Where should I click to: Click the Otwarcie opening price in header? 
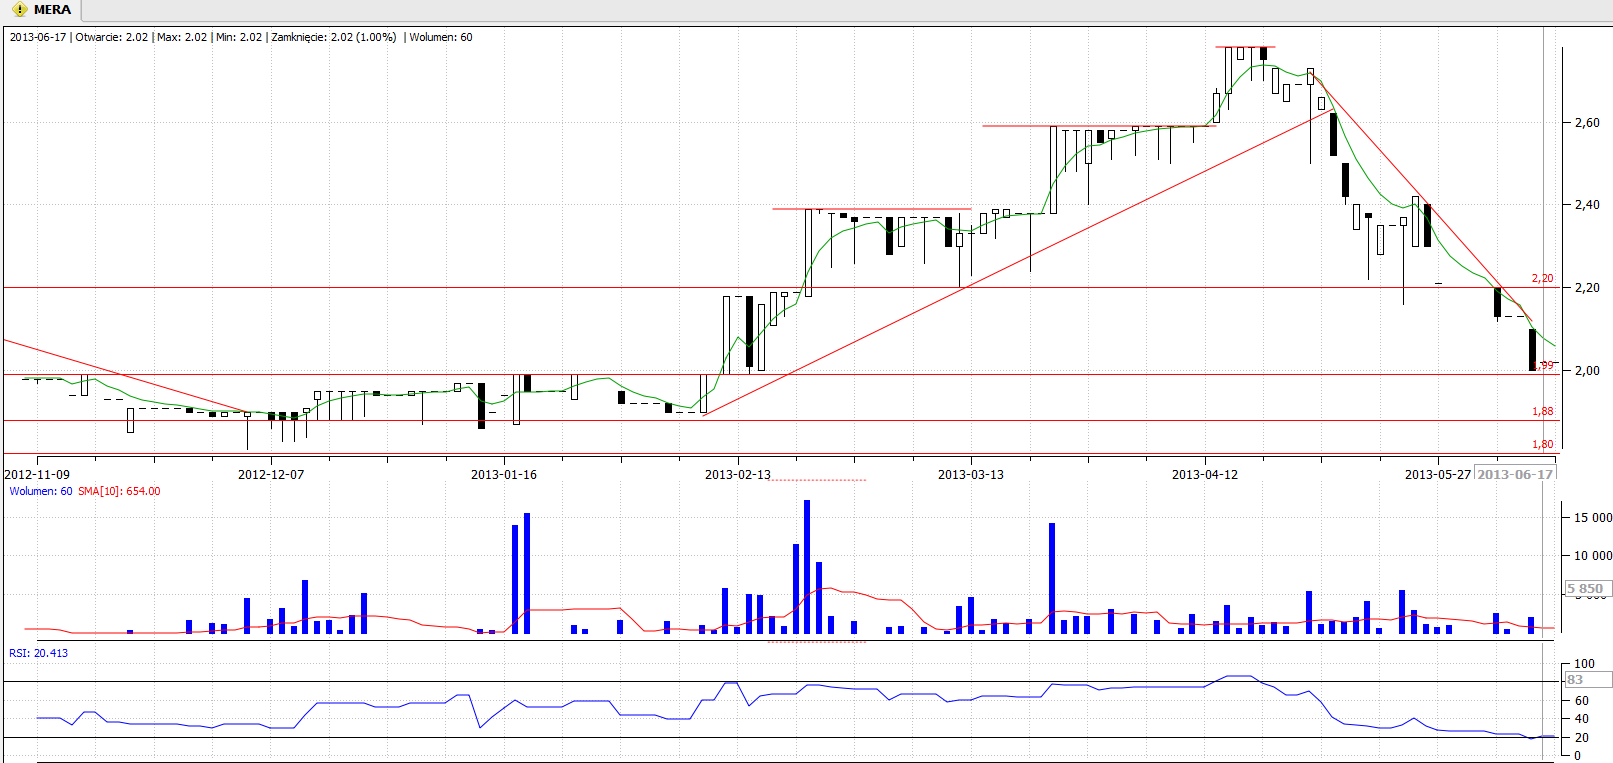111,37
